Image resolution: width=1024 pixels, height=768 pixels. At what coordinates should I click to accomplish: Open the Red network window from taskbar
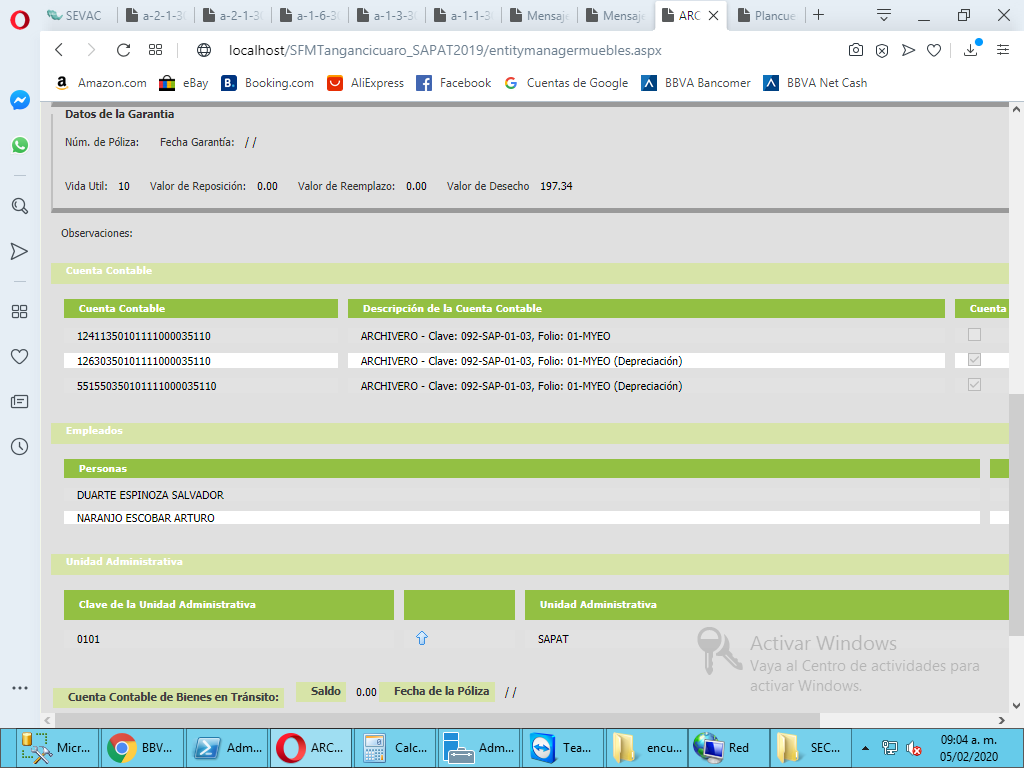click(729, 748)
